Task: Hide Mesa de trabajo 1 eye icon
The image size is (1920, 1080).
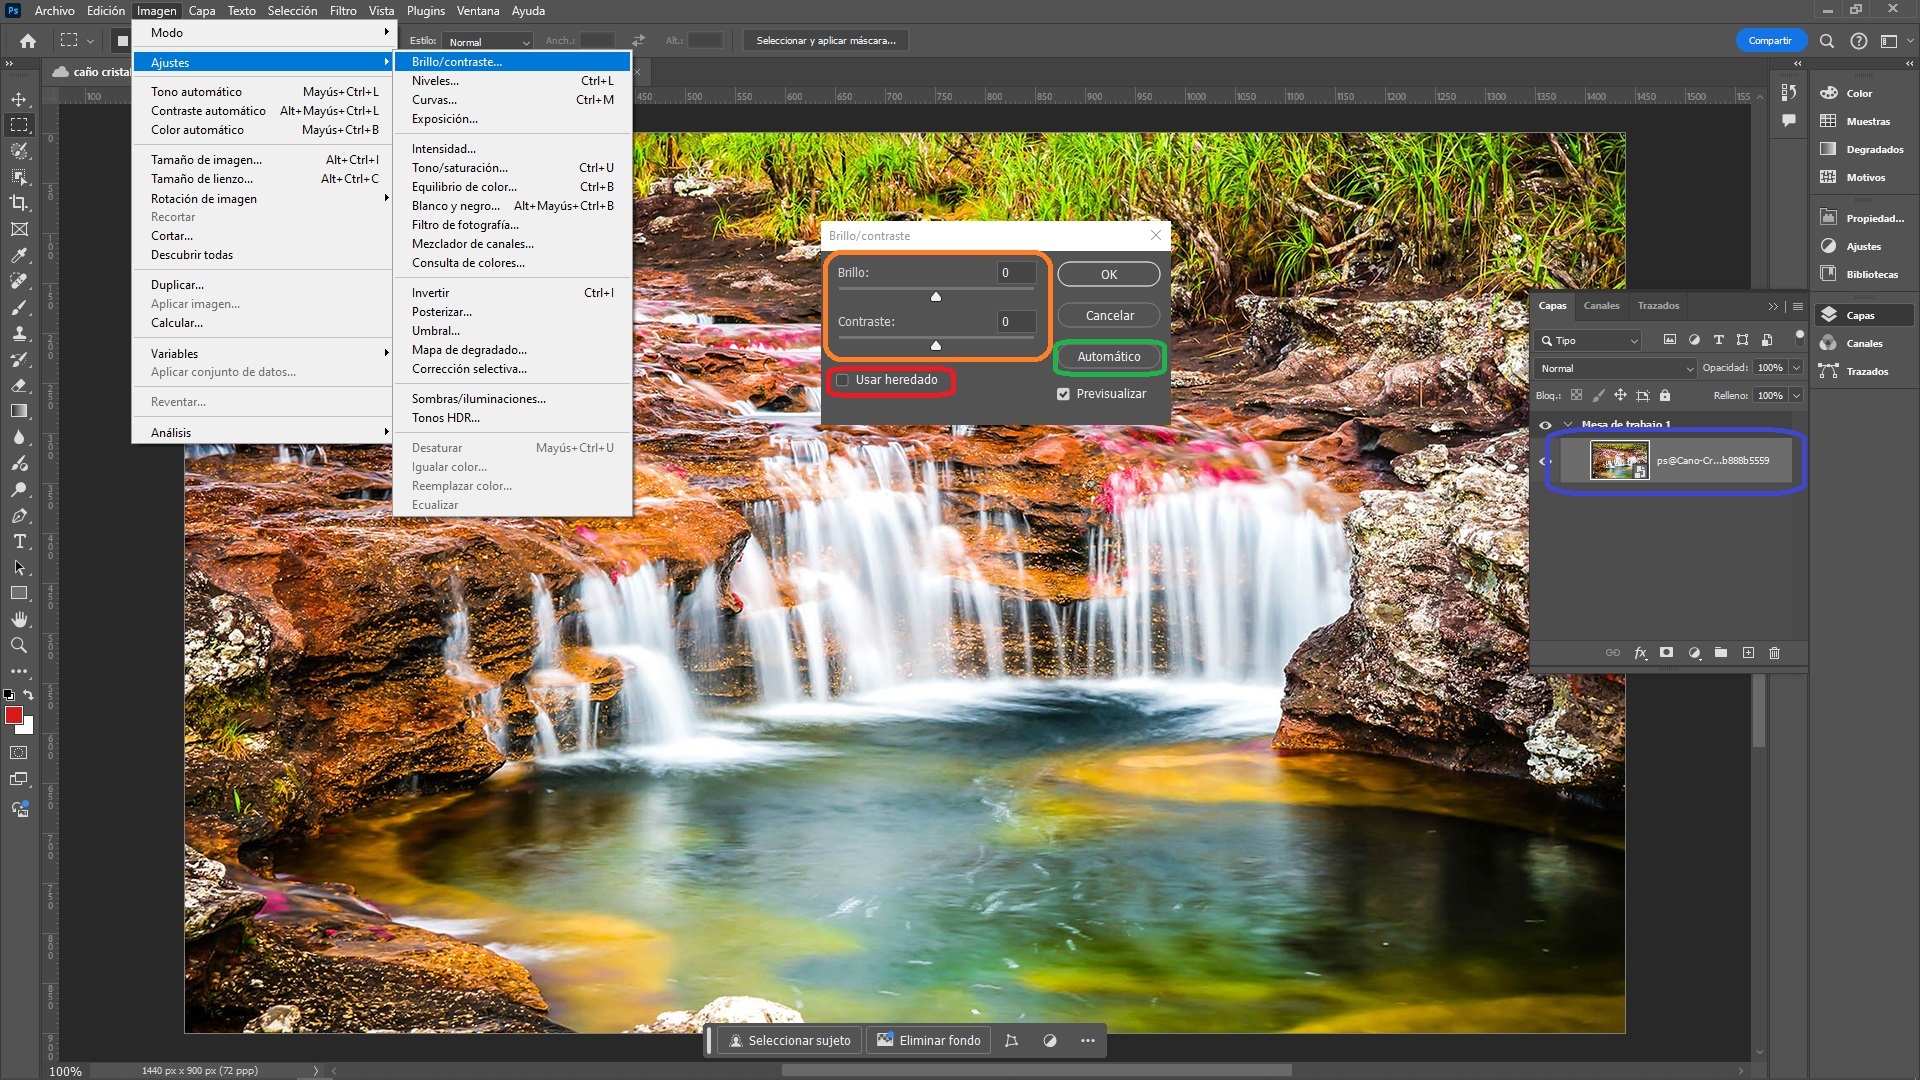Action: point(1545,425)
